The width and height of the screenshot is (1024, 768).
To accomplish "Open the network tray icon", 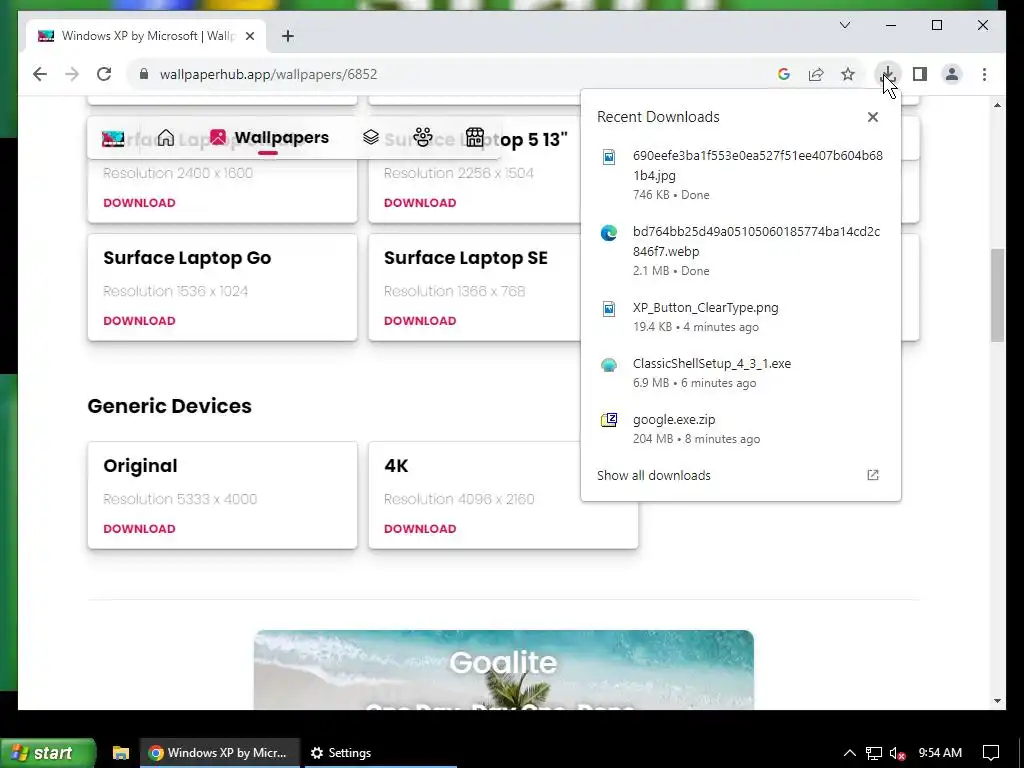I will [x=874, y=753].
